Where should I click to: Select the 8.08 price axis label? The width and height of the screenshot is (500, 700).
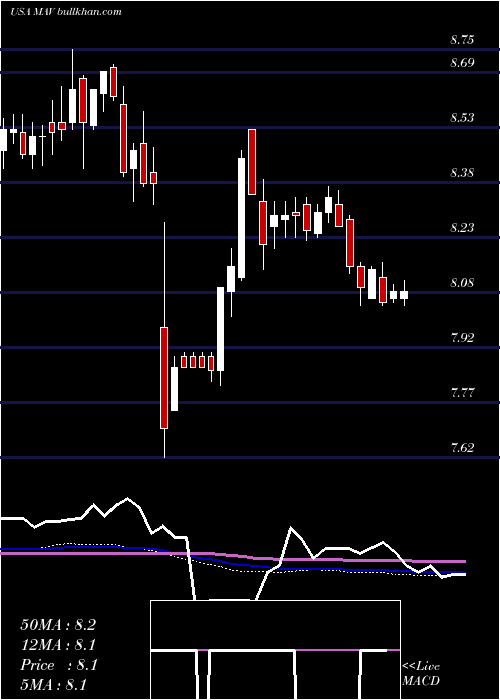click(x=462, y=283)
